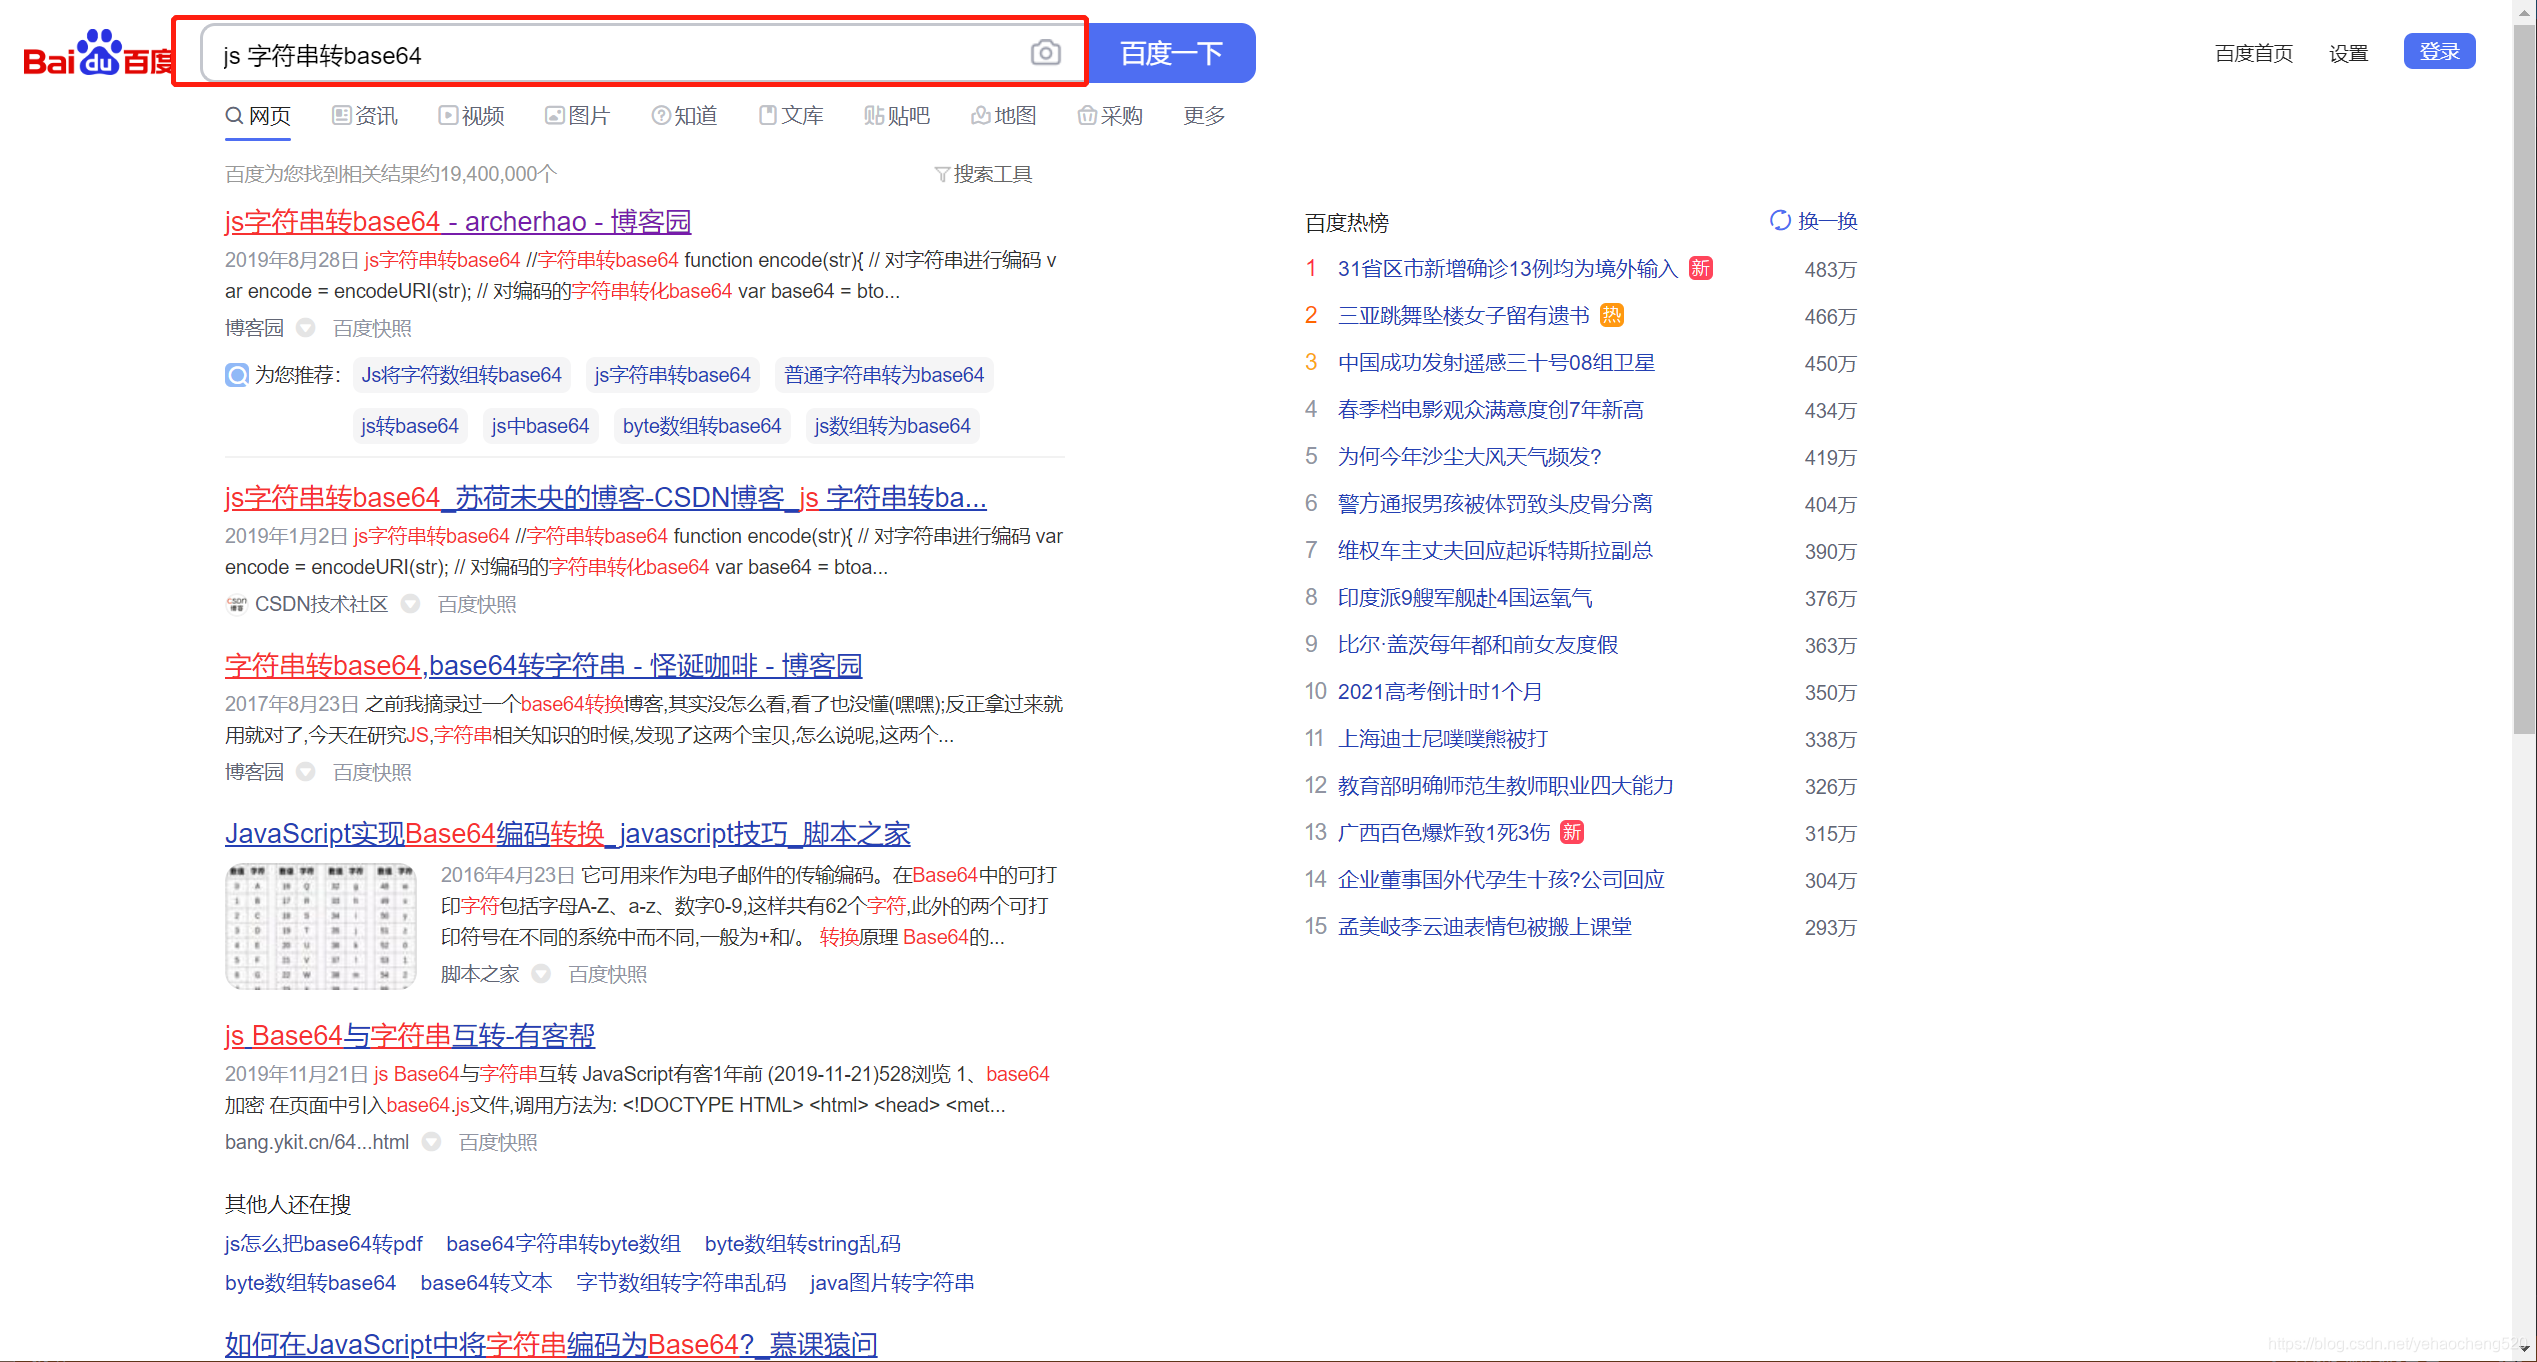The width and height of the screenshot is (2537, 1362).
Task: Click the 换一换 refresh icon
Action: [x=1780, y=220]
